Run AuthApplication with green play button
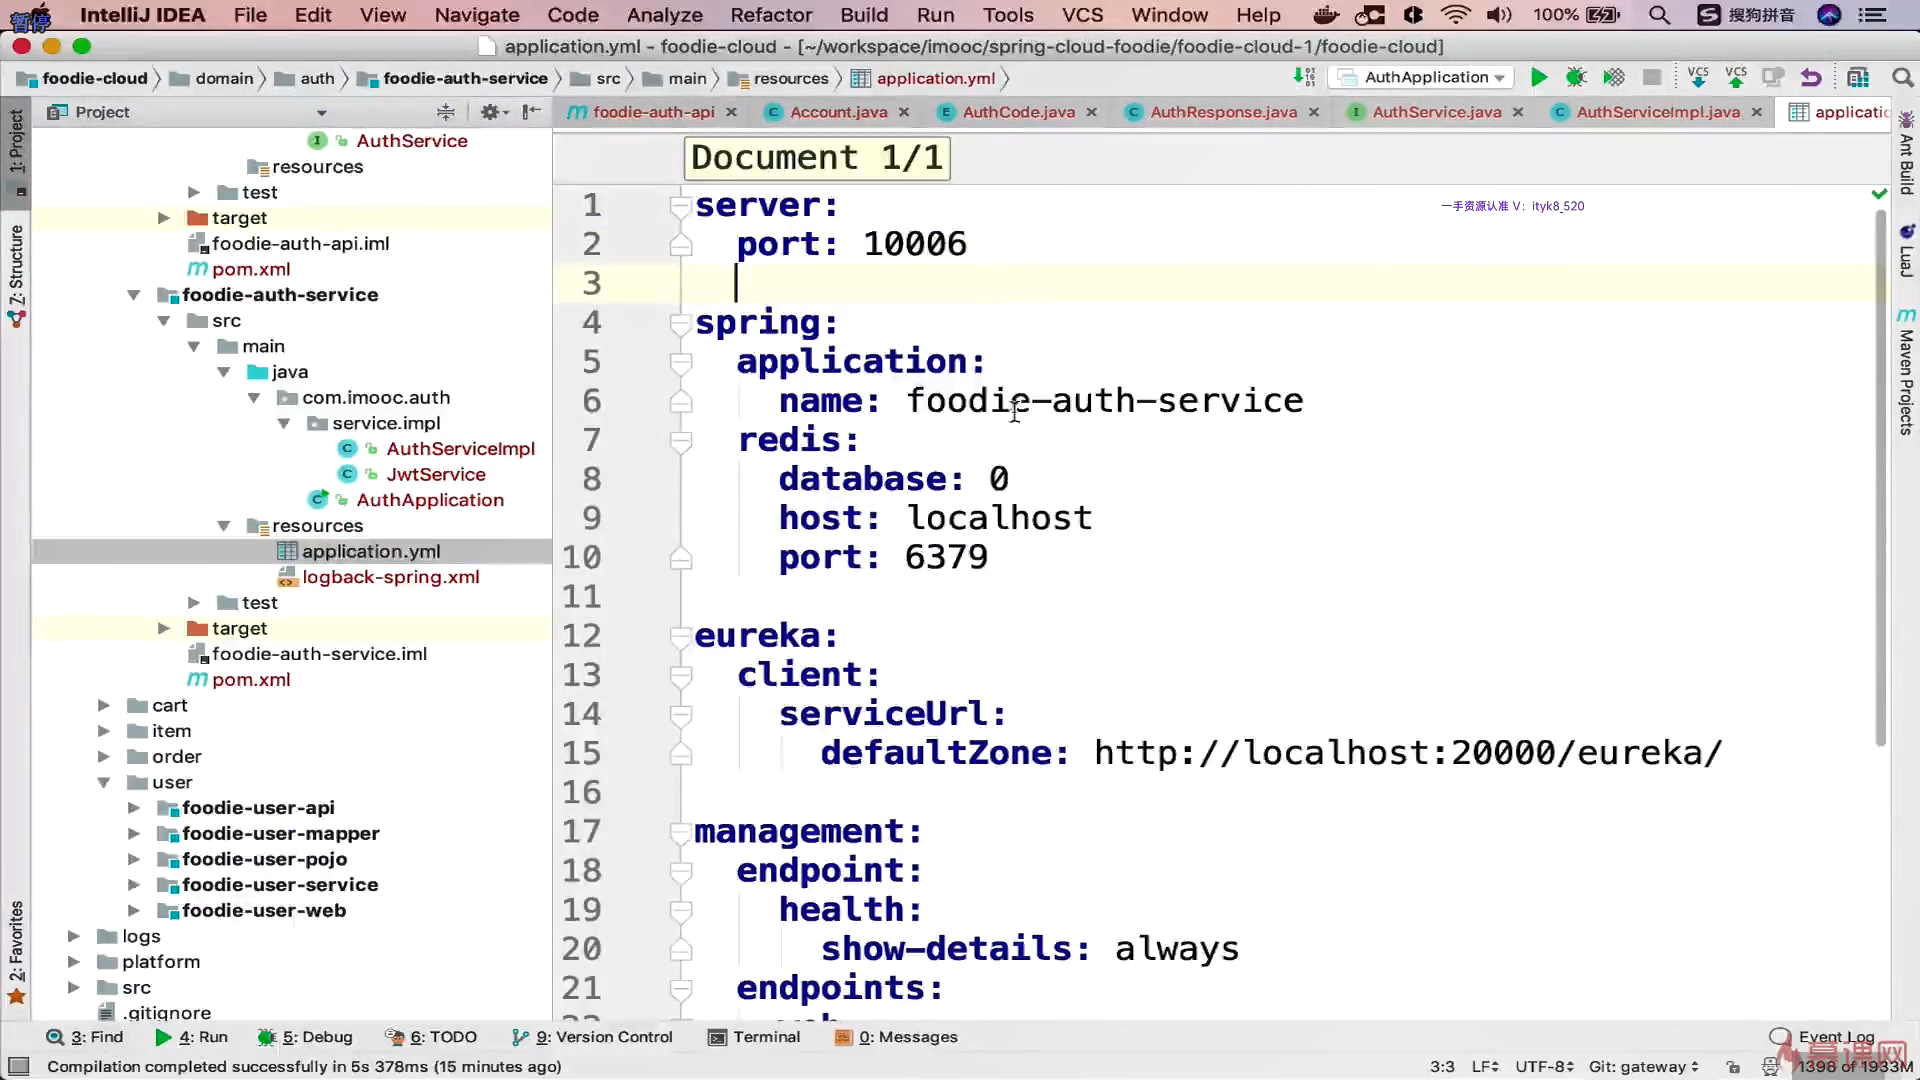This screenshot has width=1920, height=1080. pos(1539,77)
